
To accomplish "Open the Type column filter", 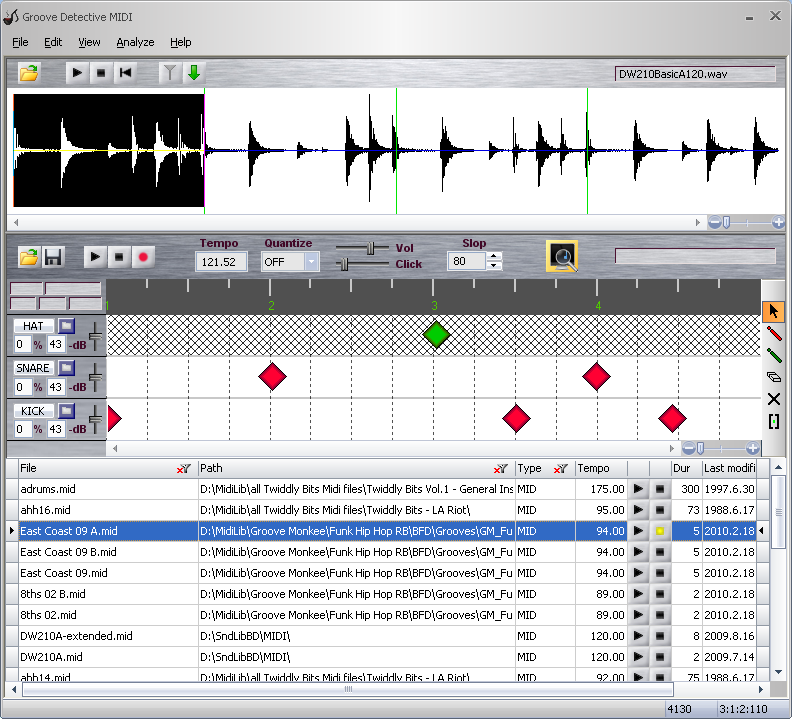I will click(561, 468).
